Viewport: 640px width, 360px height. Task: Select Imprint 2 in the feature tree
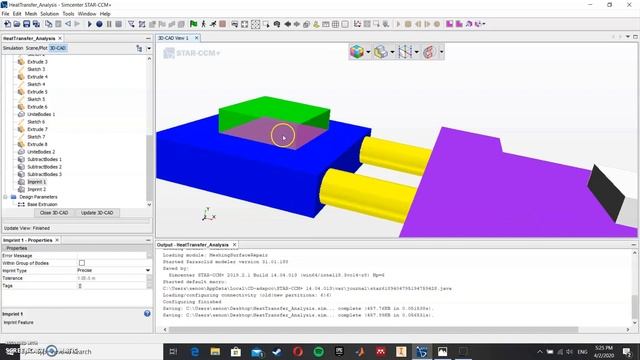pyautogui.click(x=36, y=189)
